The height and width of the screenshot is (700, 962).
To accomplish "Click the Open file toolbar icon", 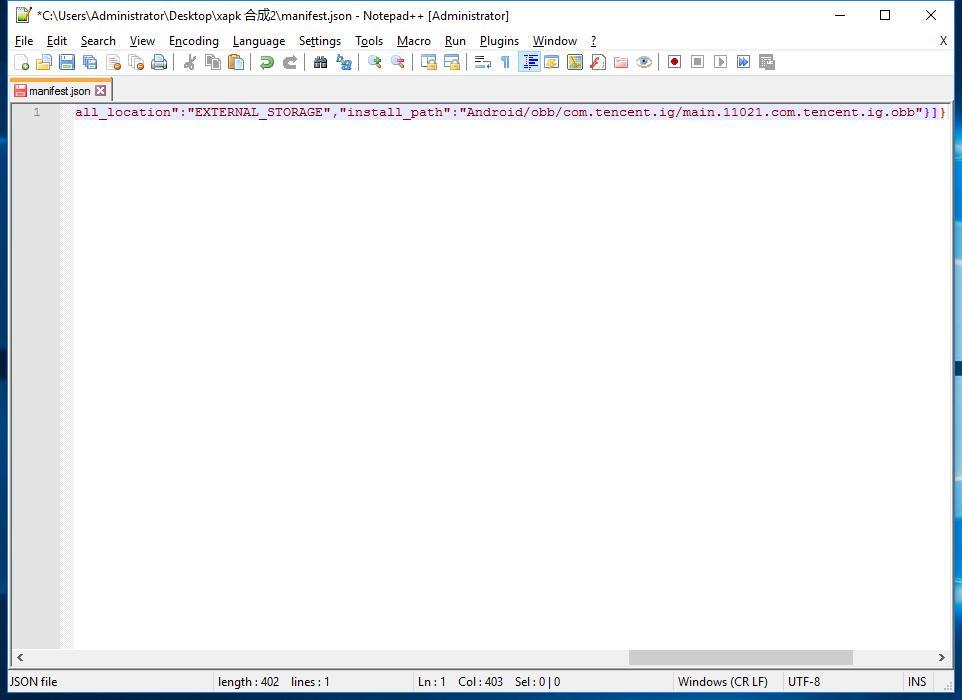I will pos(44,62).
